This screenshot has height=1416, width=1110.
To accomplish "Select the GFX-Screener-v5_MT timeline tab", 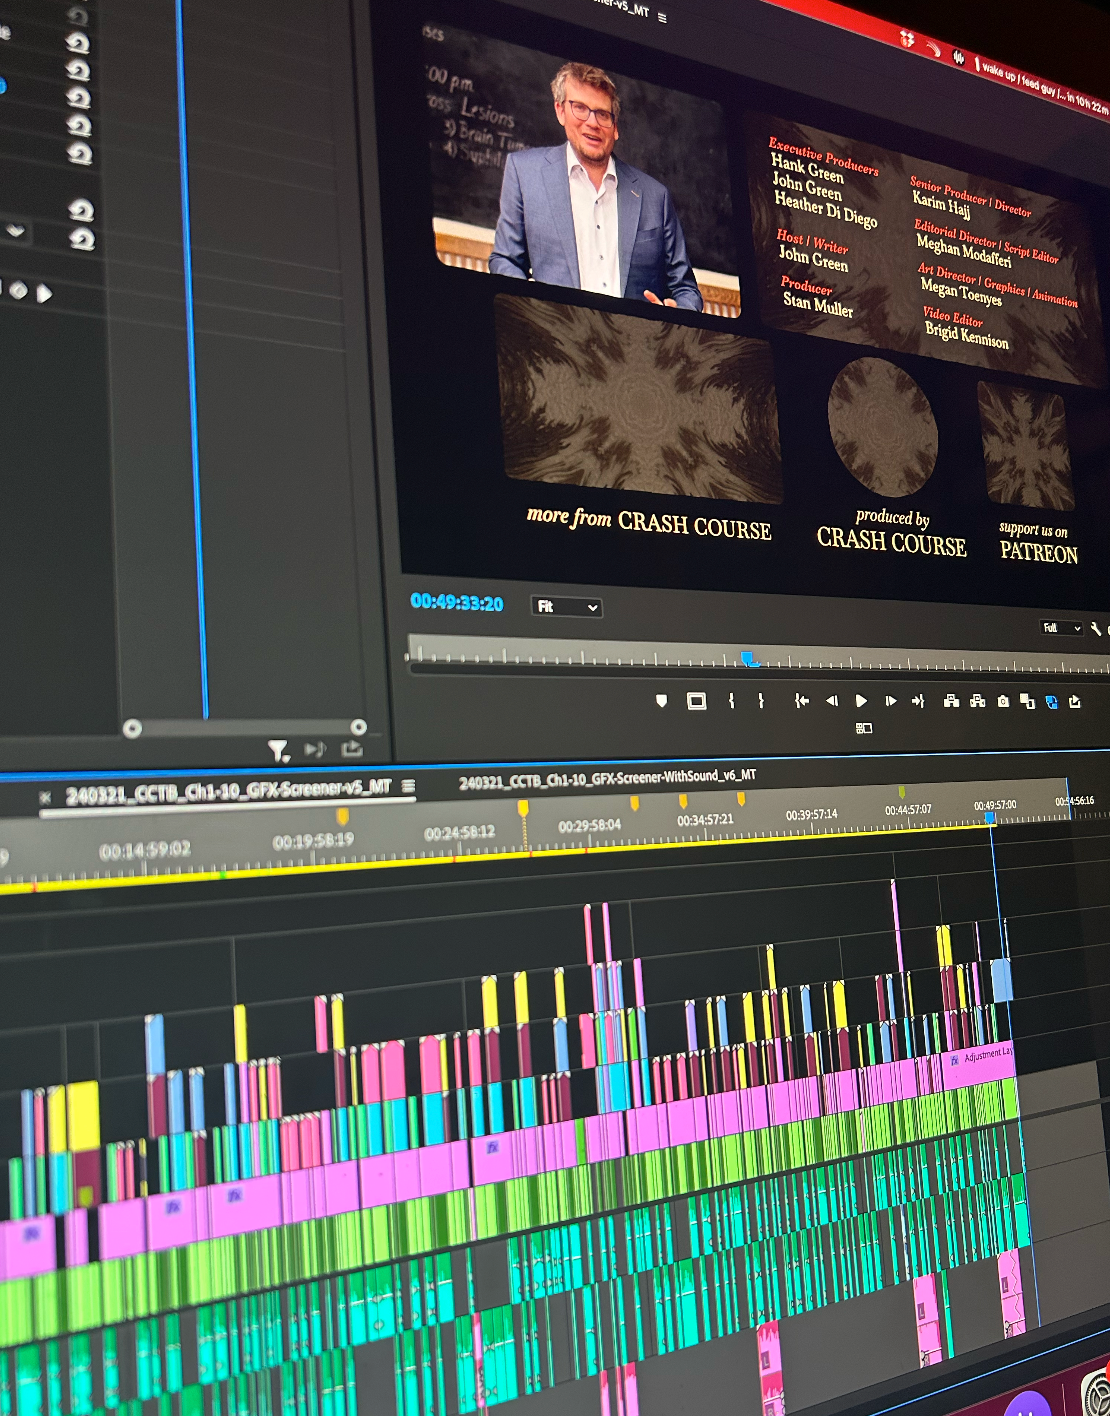I will click(228, 792).
